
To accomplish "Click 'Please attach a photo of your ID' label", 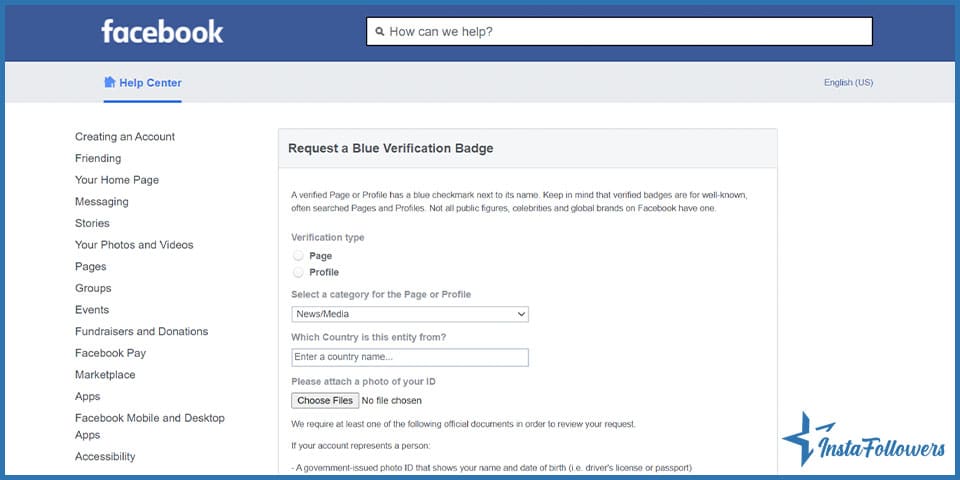I will point(364,381).
